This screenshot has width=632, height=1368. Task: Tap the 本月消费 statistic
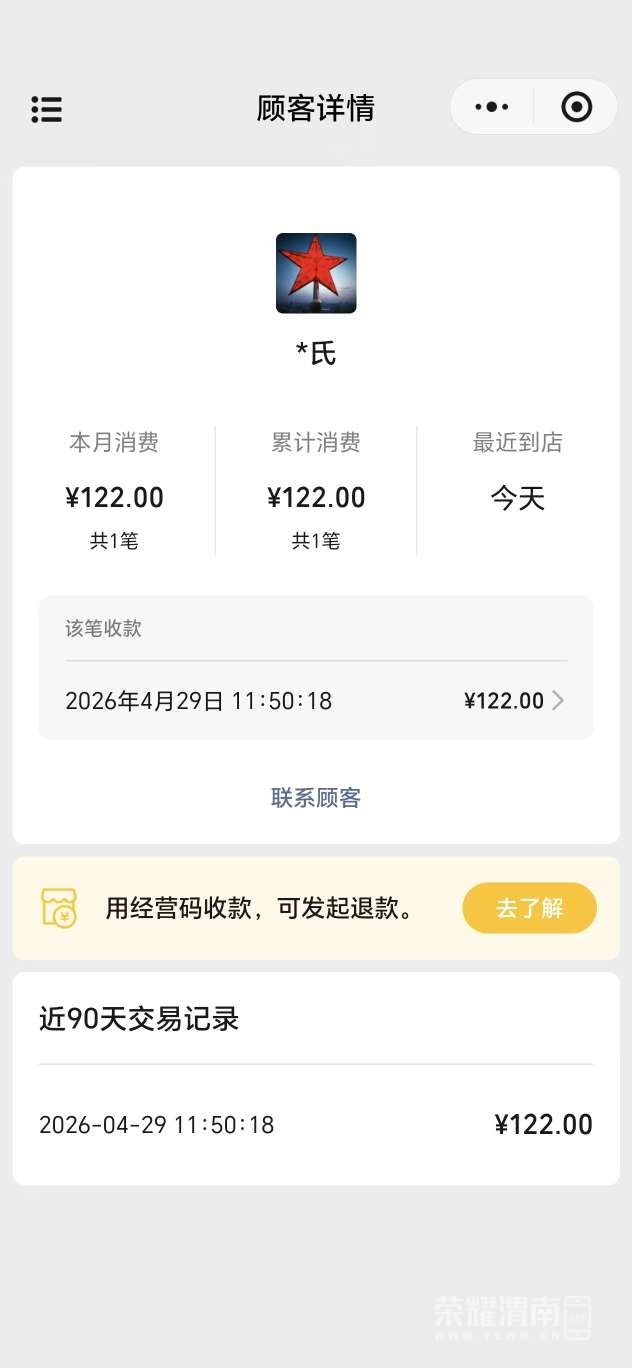pyautogui.click(x=114, y=490)
